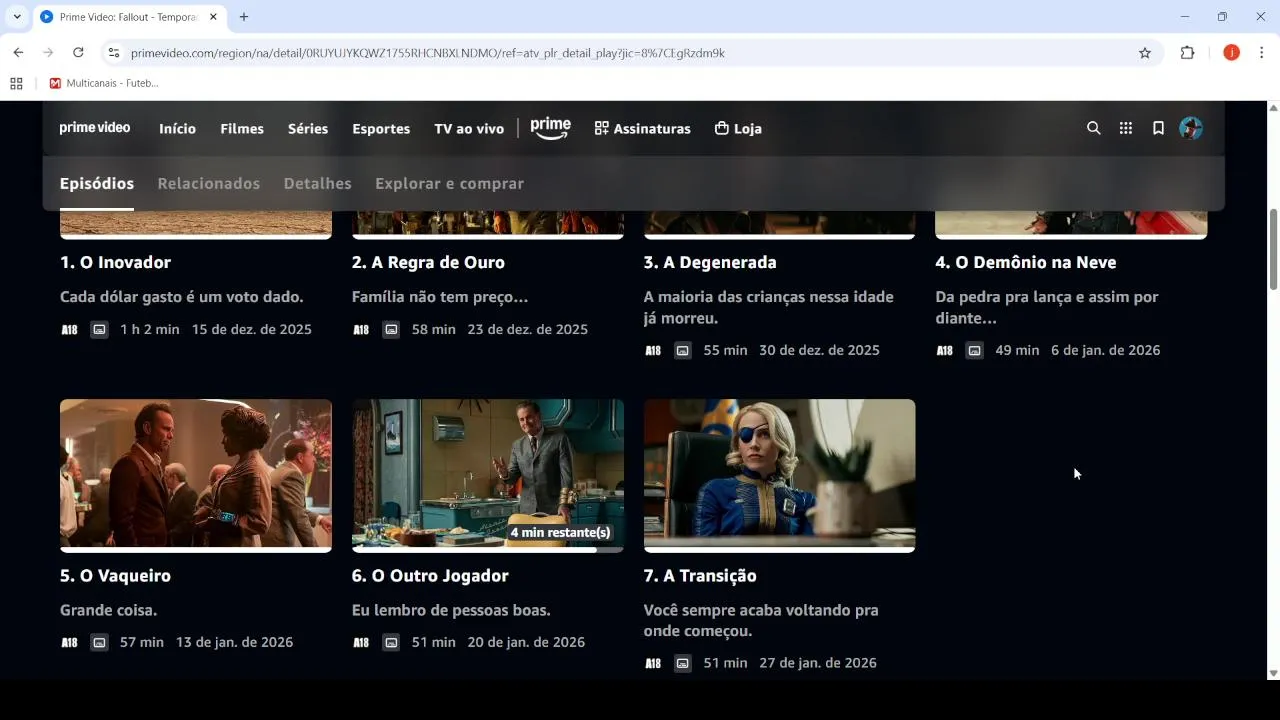Viewport: 1280px width, 720px height.
Task: Open episode title 2. A Regra de Ouro
Action: pyautogui.click(x=428, y=262)
